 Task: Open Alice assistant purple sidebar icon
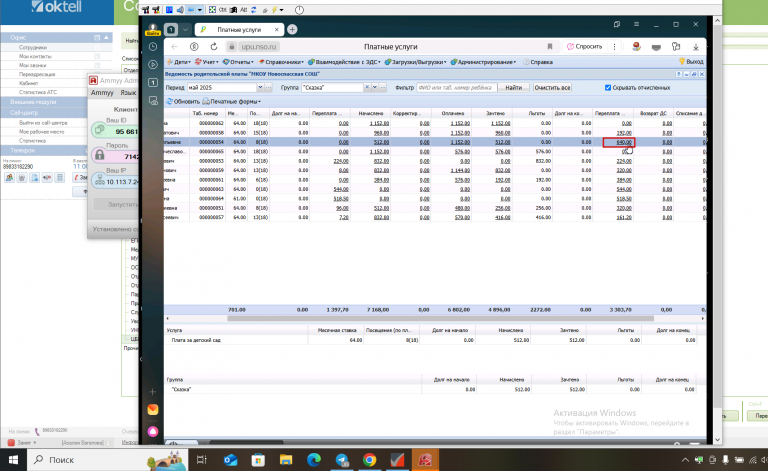coord(153,431)
